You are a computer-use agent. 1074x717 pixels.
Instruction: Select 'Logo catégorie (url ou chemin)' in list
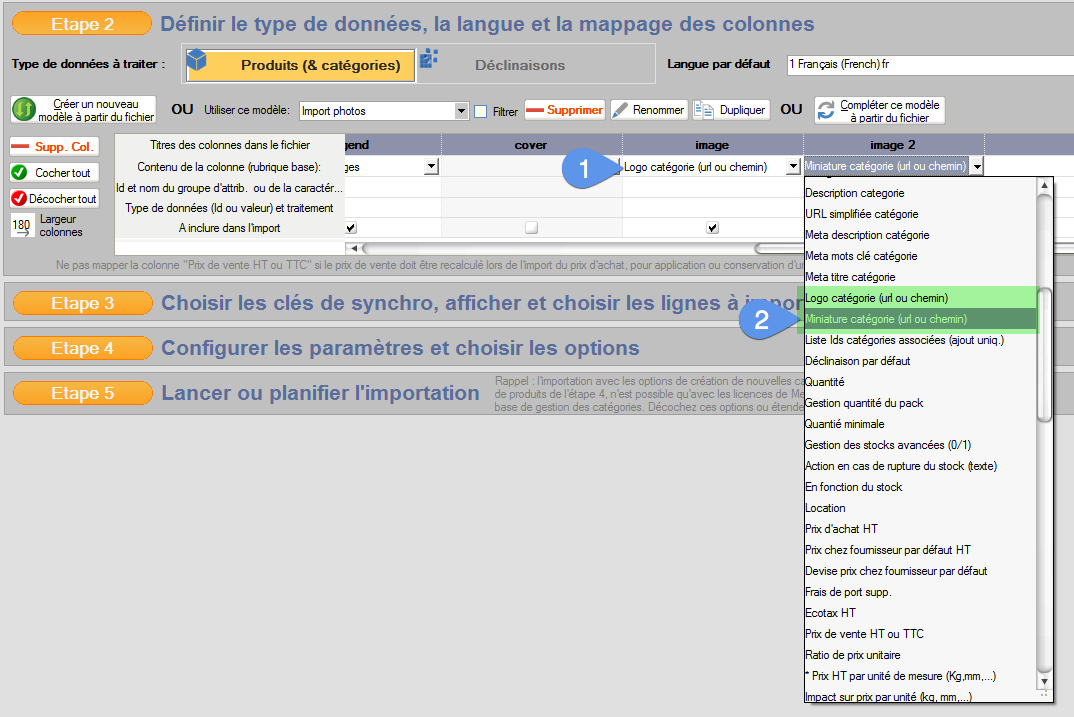tap(876, 298)
